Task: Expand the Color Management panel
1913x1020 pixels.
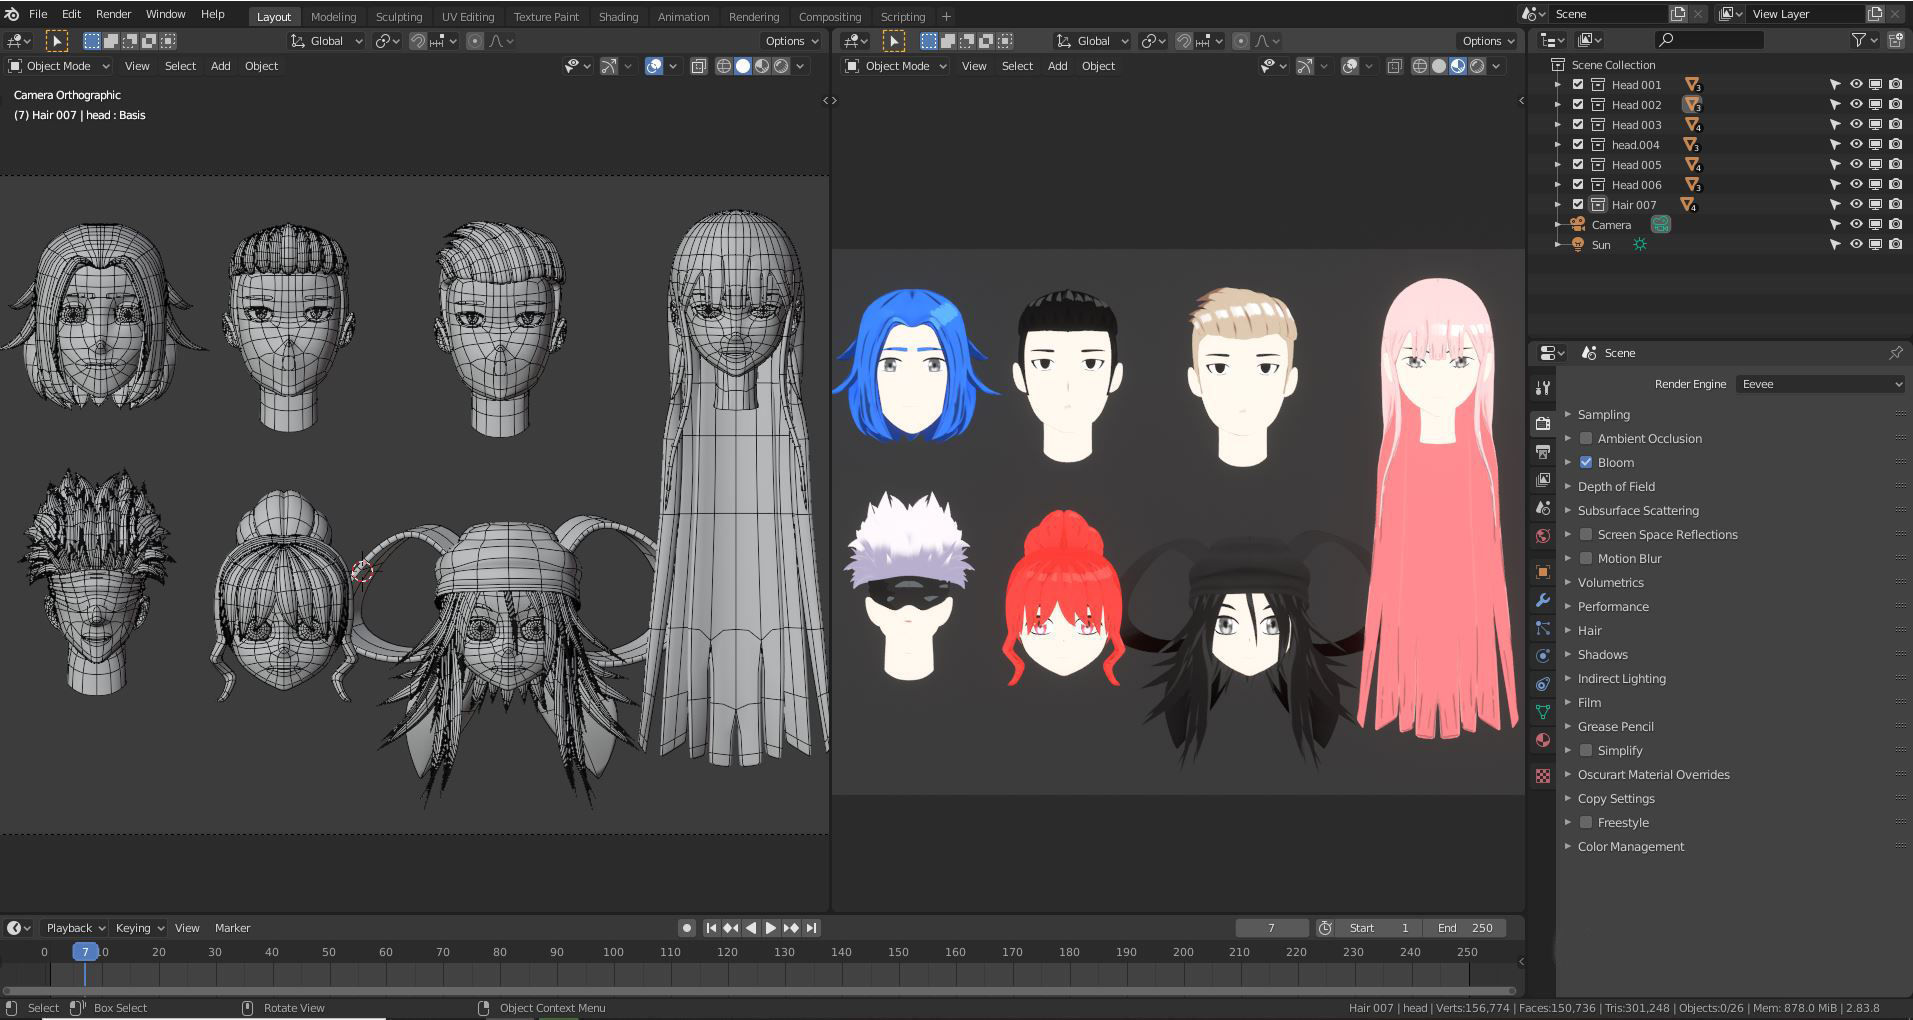Action: point(1630,847)
